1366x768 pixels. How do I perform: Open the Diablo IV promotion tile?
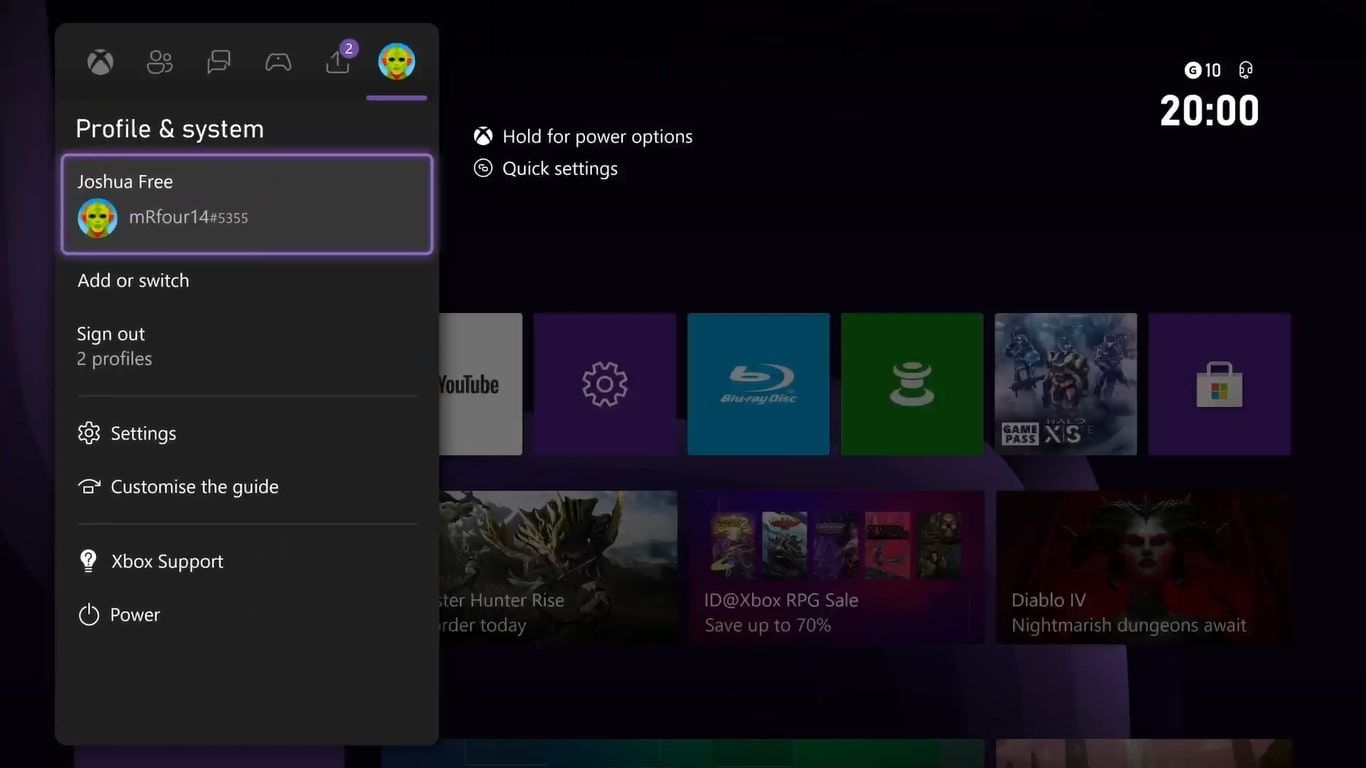point(1143,566)
